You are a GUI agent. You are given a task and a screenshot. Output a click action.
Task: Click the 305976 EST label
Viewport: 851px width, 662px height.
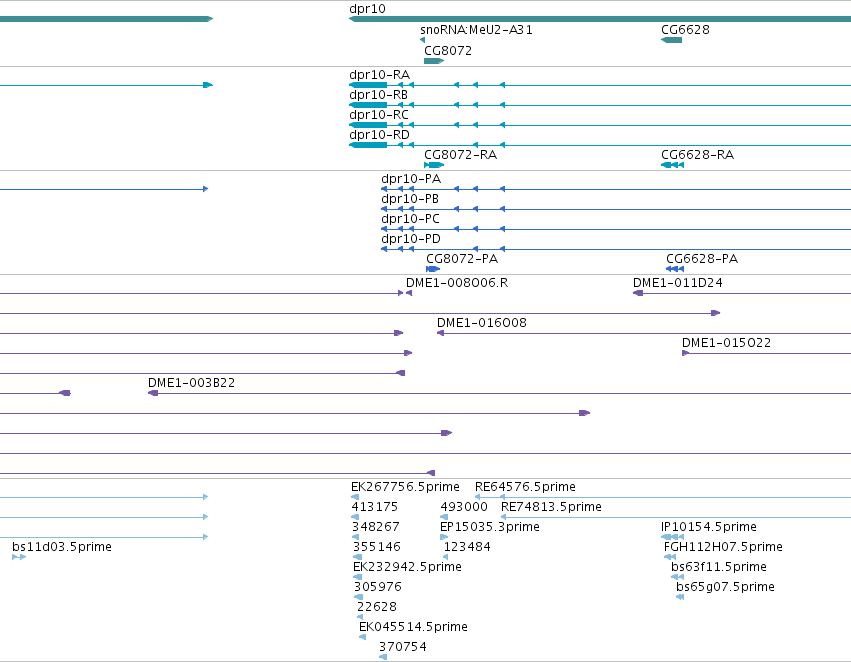click(x=378, y=588)
